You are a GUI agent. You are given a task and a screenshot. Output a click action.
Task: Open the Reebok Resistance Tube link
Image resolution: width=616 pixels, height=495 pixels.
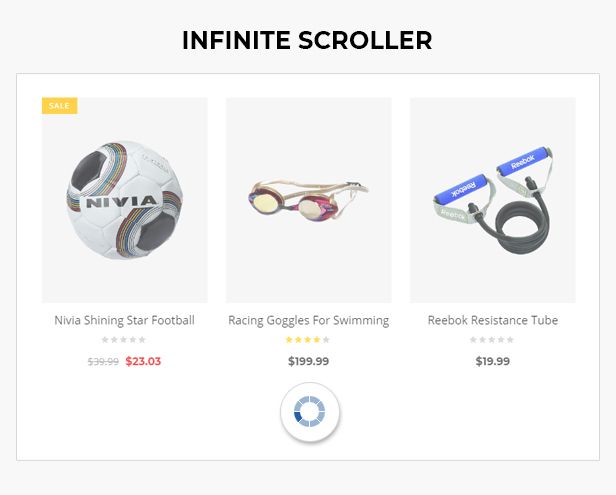pyautogui.click(x=492, y=321)
